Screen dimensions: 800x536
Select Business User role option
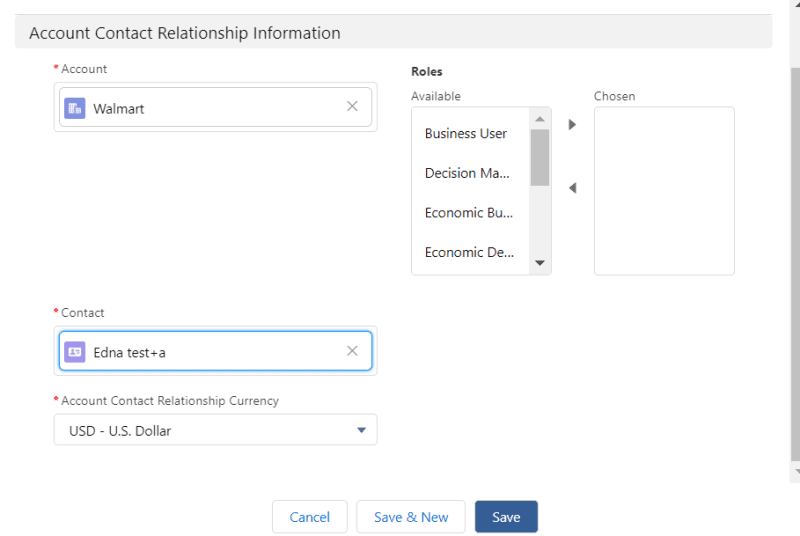click(466, 133)
